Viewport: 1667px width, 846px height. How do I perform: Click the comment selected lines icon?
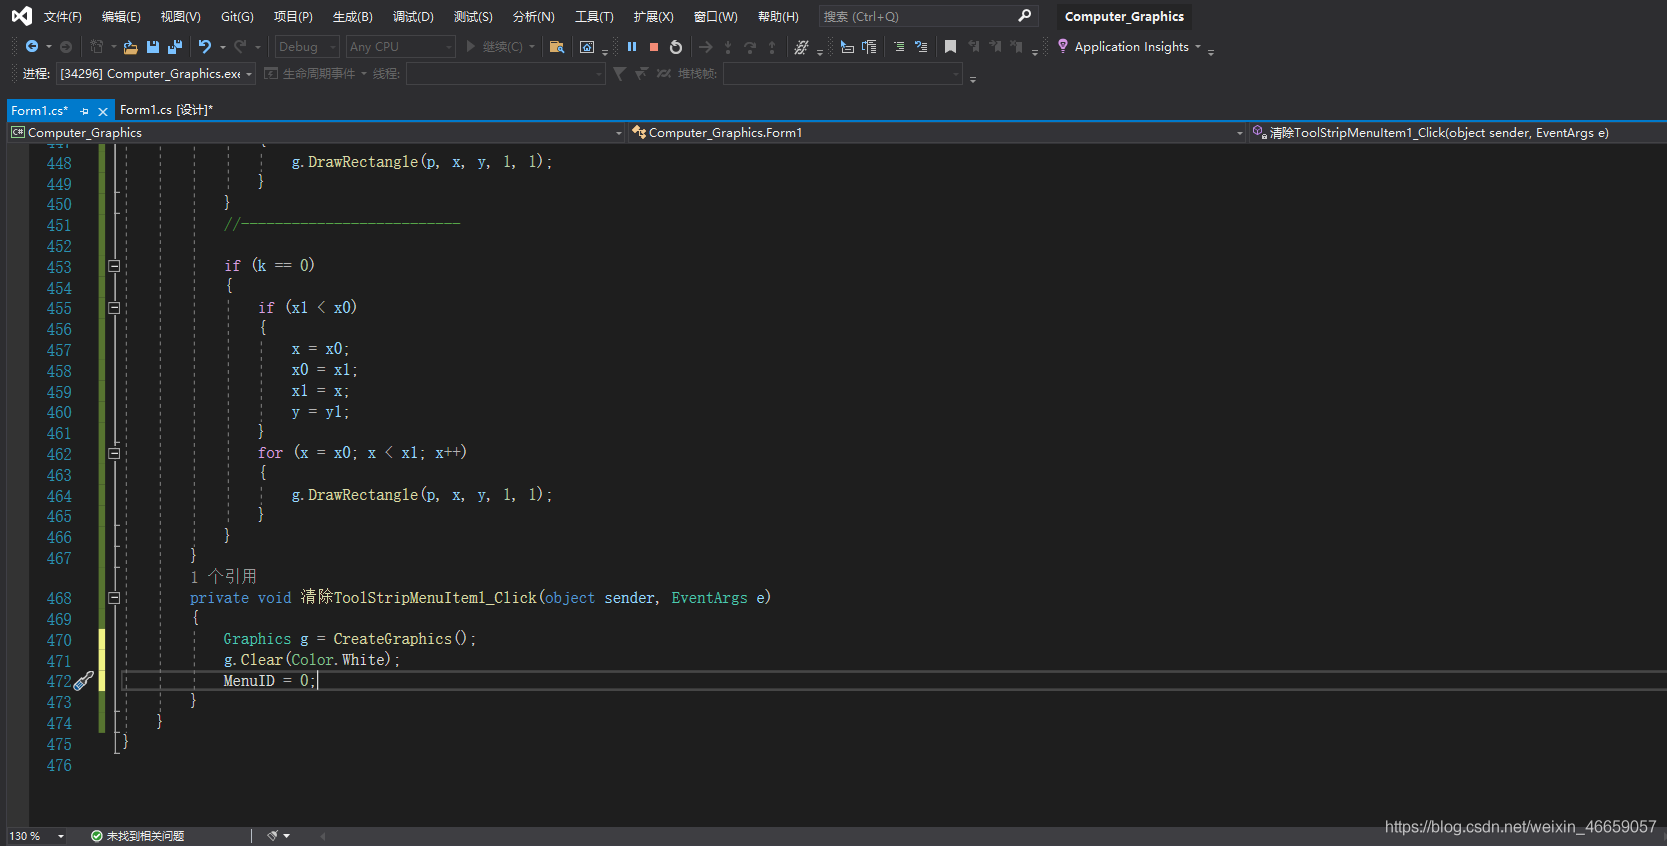pyautogui.click(x=921, y=47)
